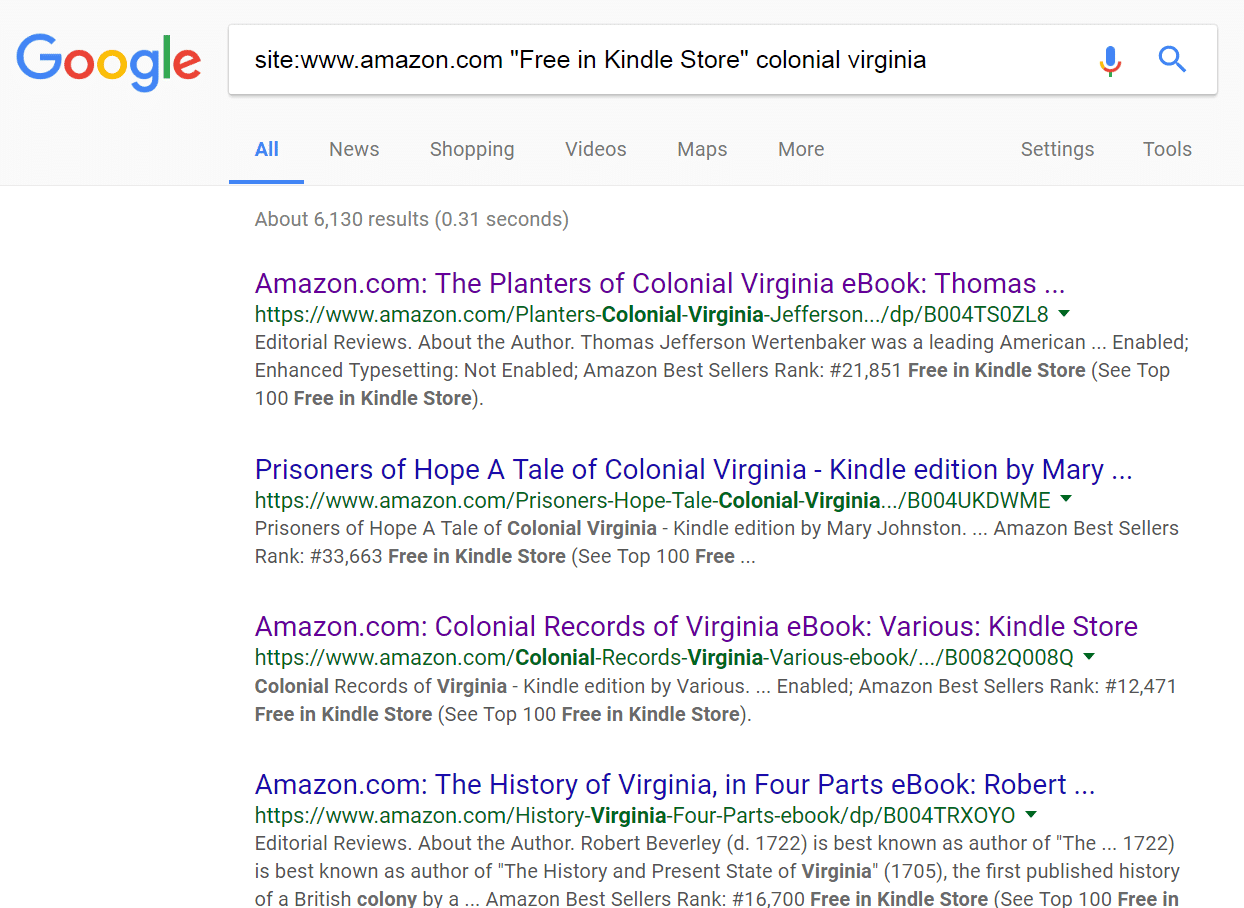Open The Planters of Colonial Virginia result
This screenshot has width=1244, height=908.
pos(659,283)
